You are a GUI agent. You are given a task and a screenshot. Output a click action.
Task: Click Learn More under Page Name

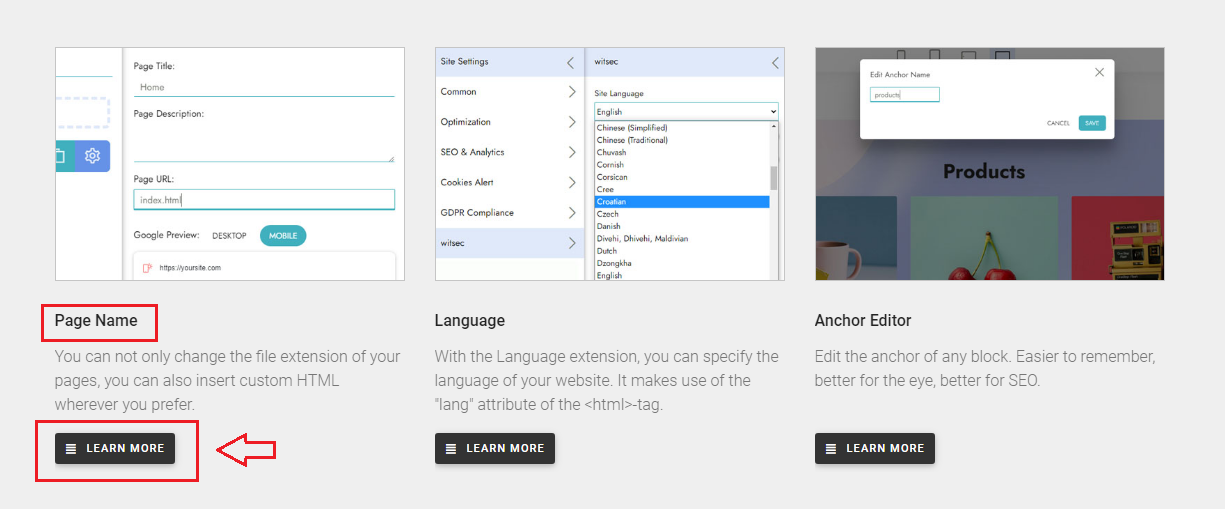point(115,449)
